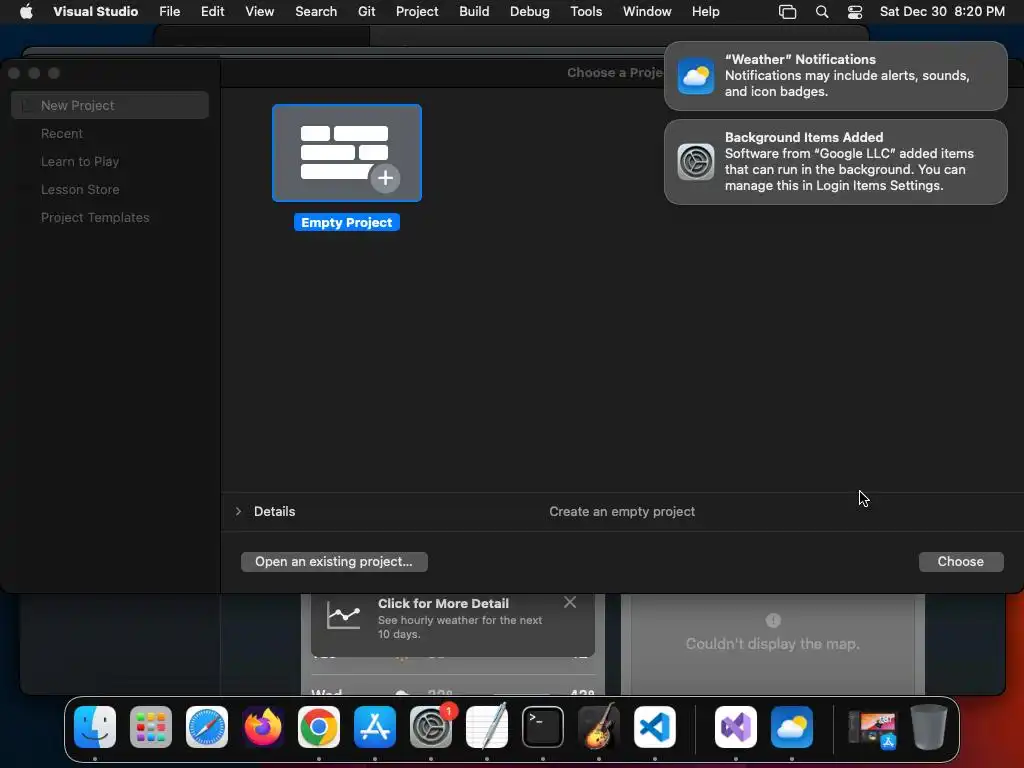The width and height of the screenshot is (1024, 768).
Task: Click System Settings icon in notification
Action: click(x=696, y=162)
